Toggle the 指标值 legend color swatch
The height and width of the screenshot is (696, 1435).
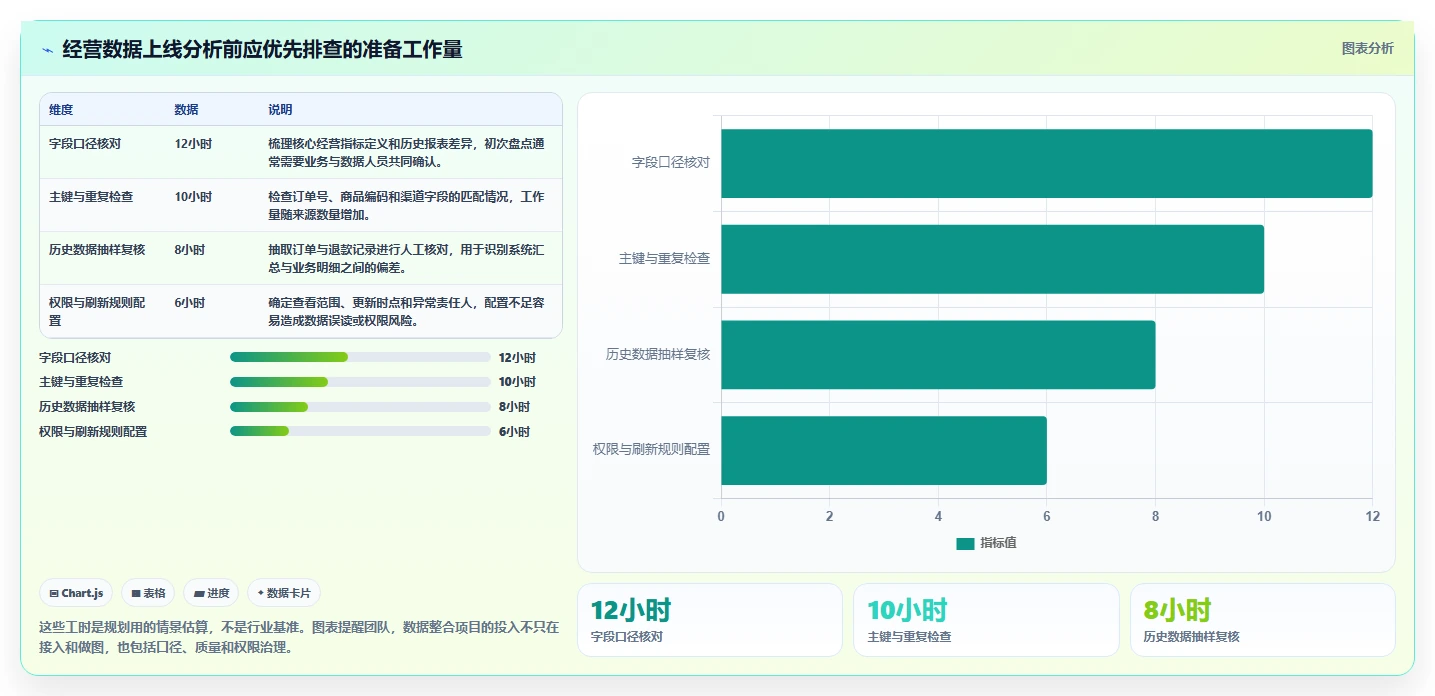pos(965,543)
